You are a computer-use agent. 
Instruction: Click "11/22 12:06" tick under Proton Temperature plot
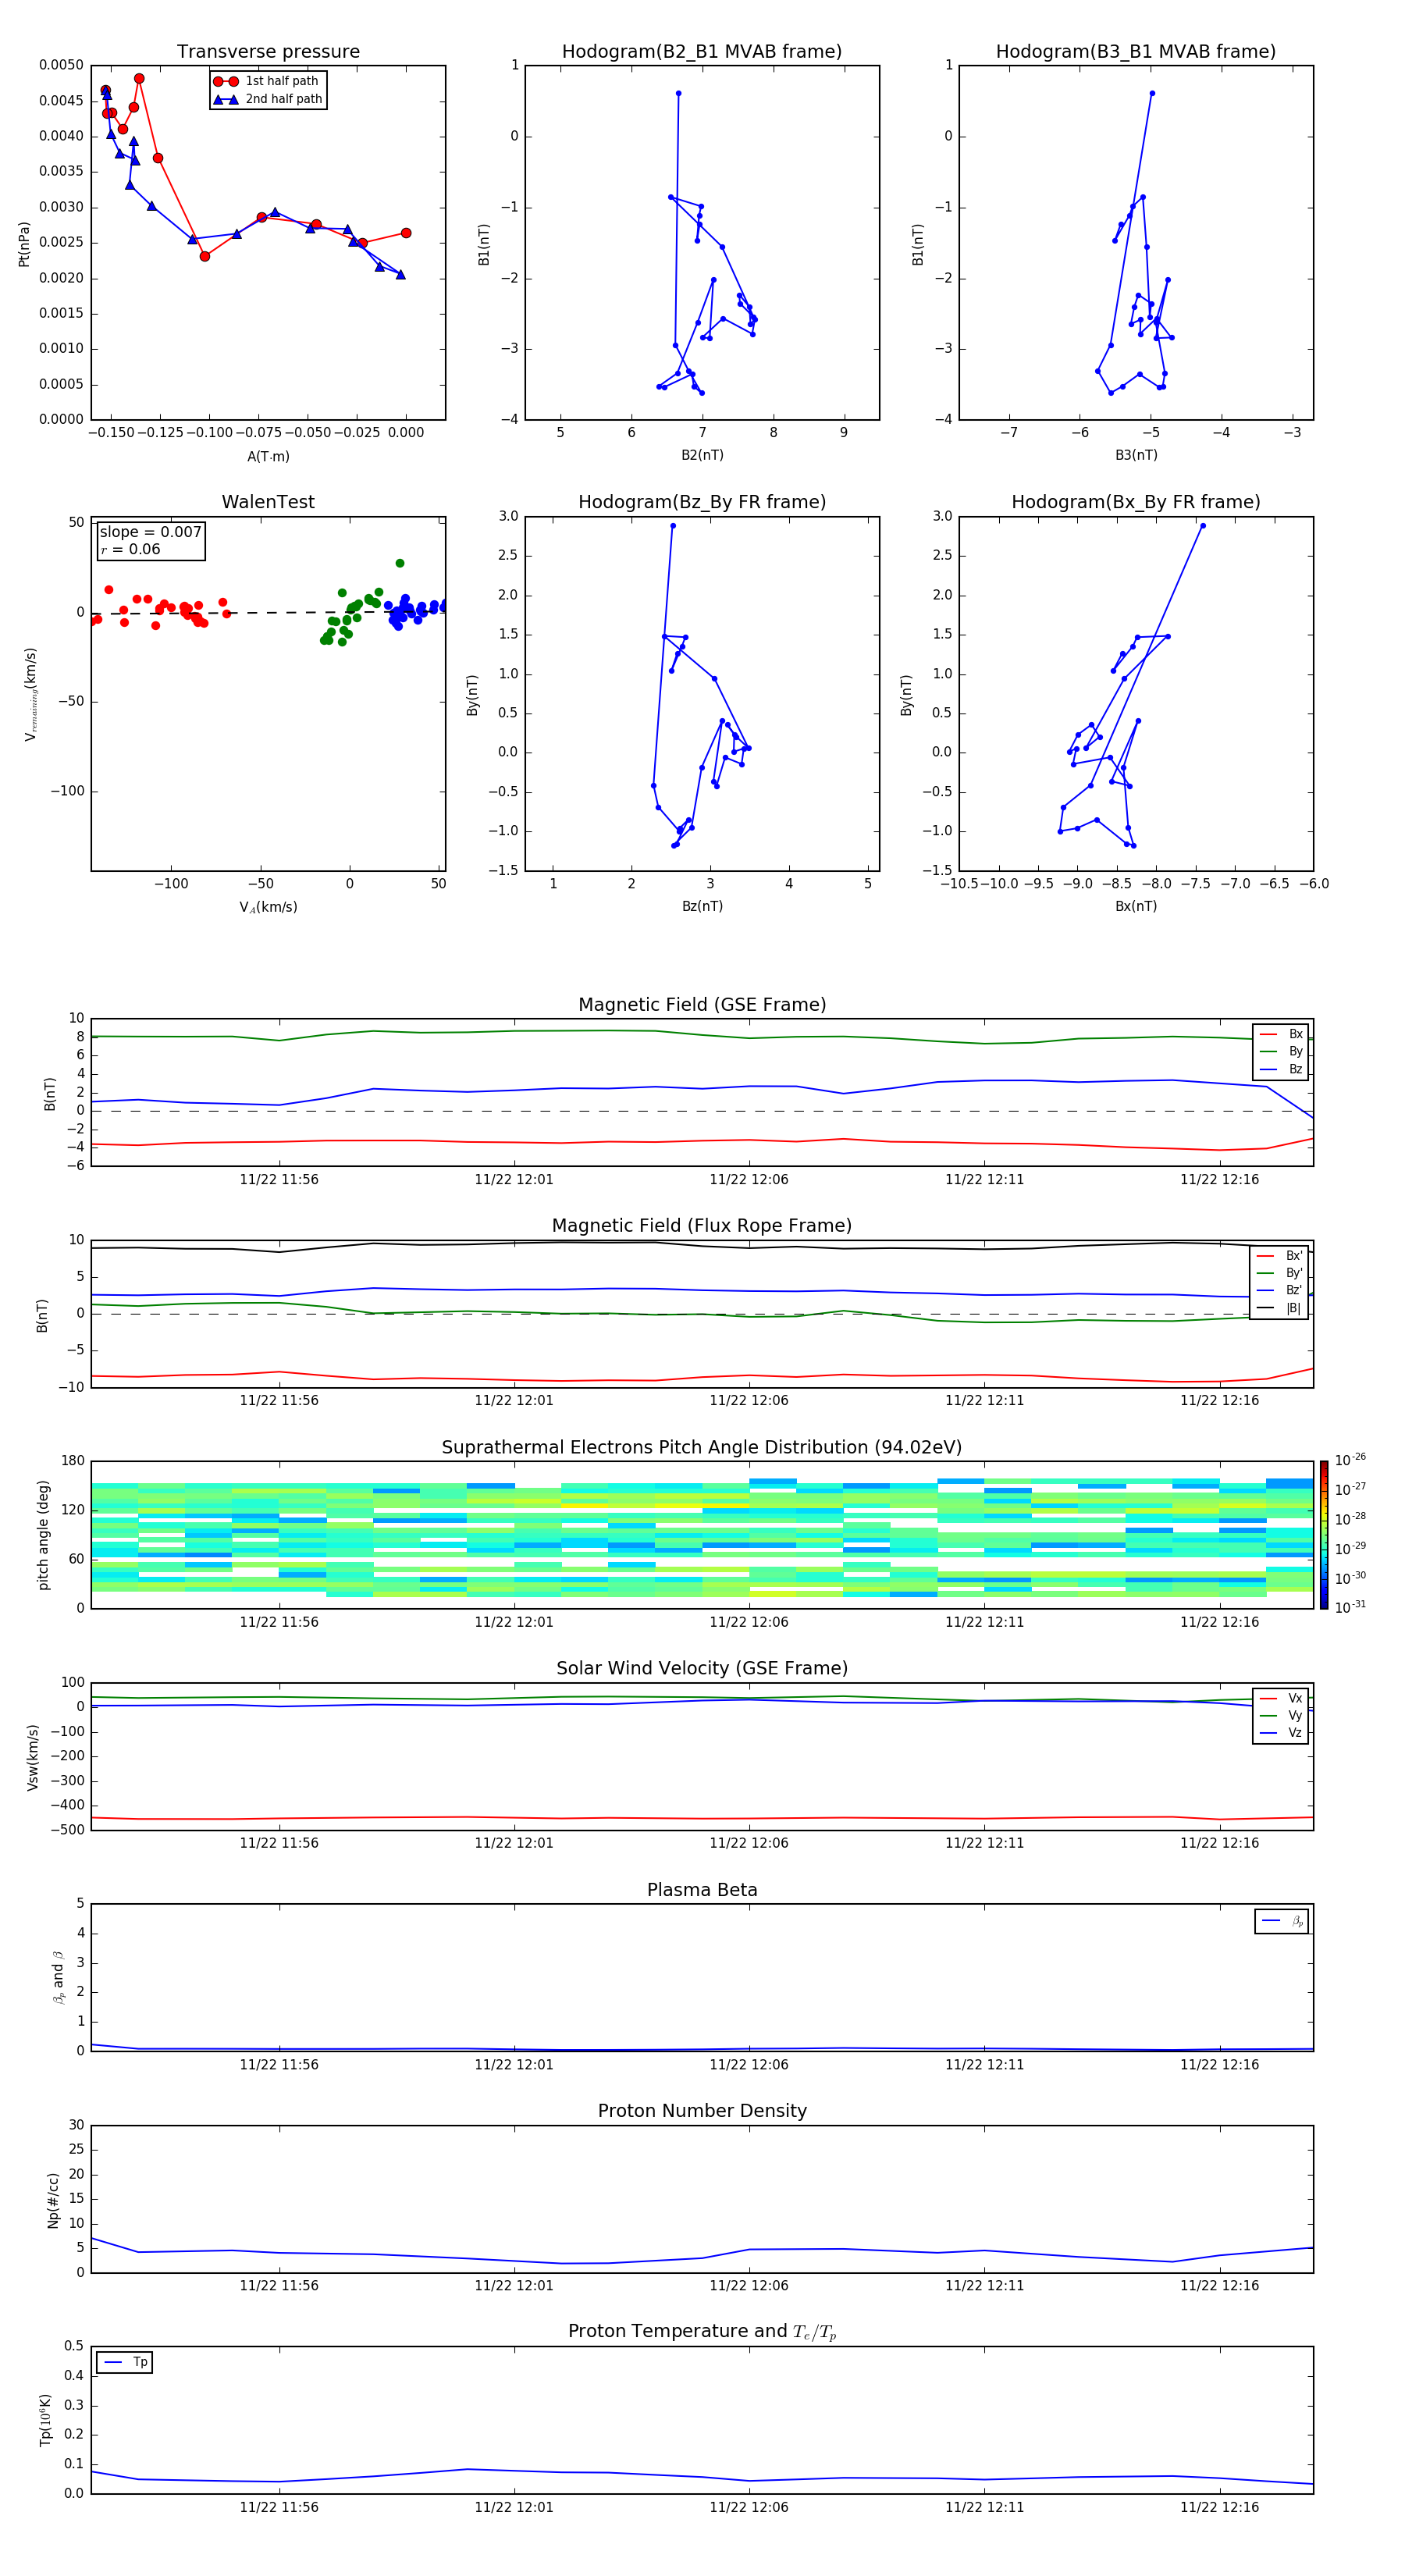coord(749,2508)
